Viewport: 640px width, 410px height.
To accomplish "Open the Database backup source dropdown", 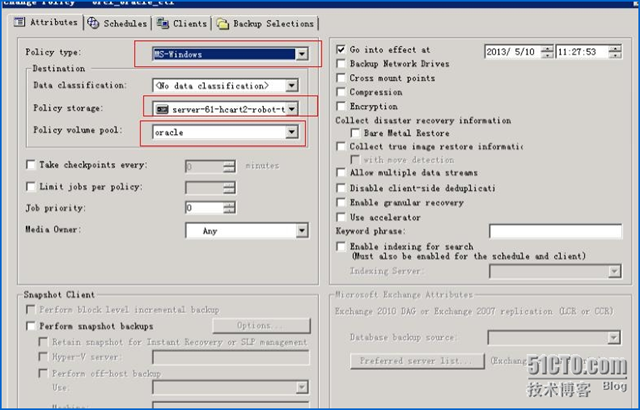I will [x=613, y=338].
